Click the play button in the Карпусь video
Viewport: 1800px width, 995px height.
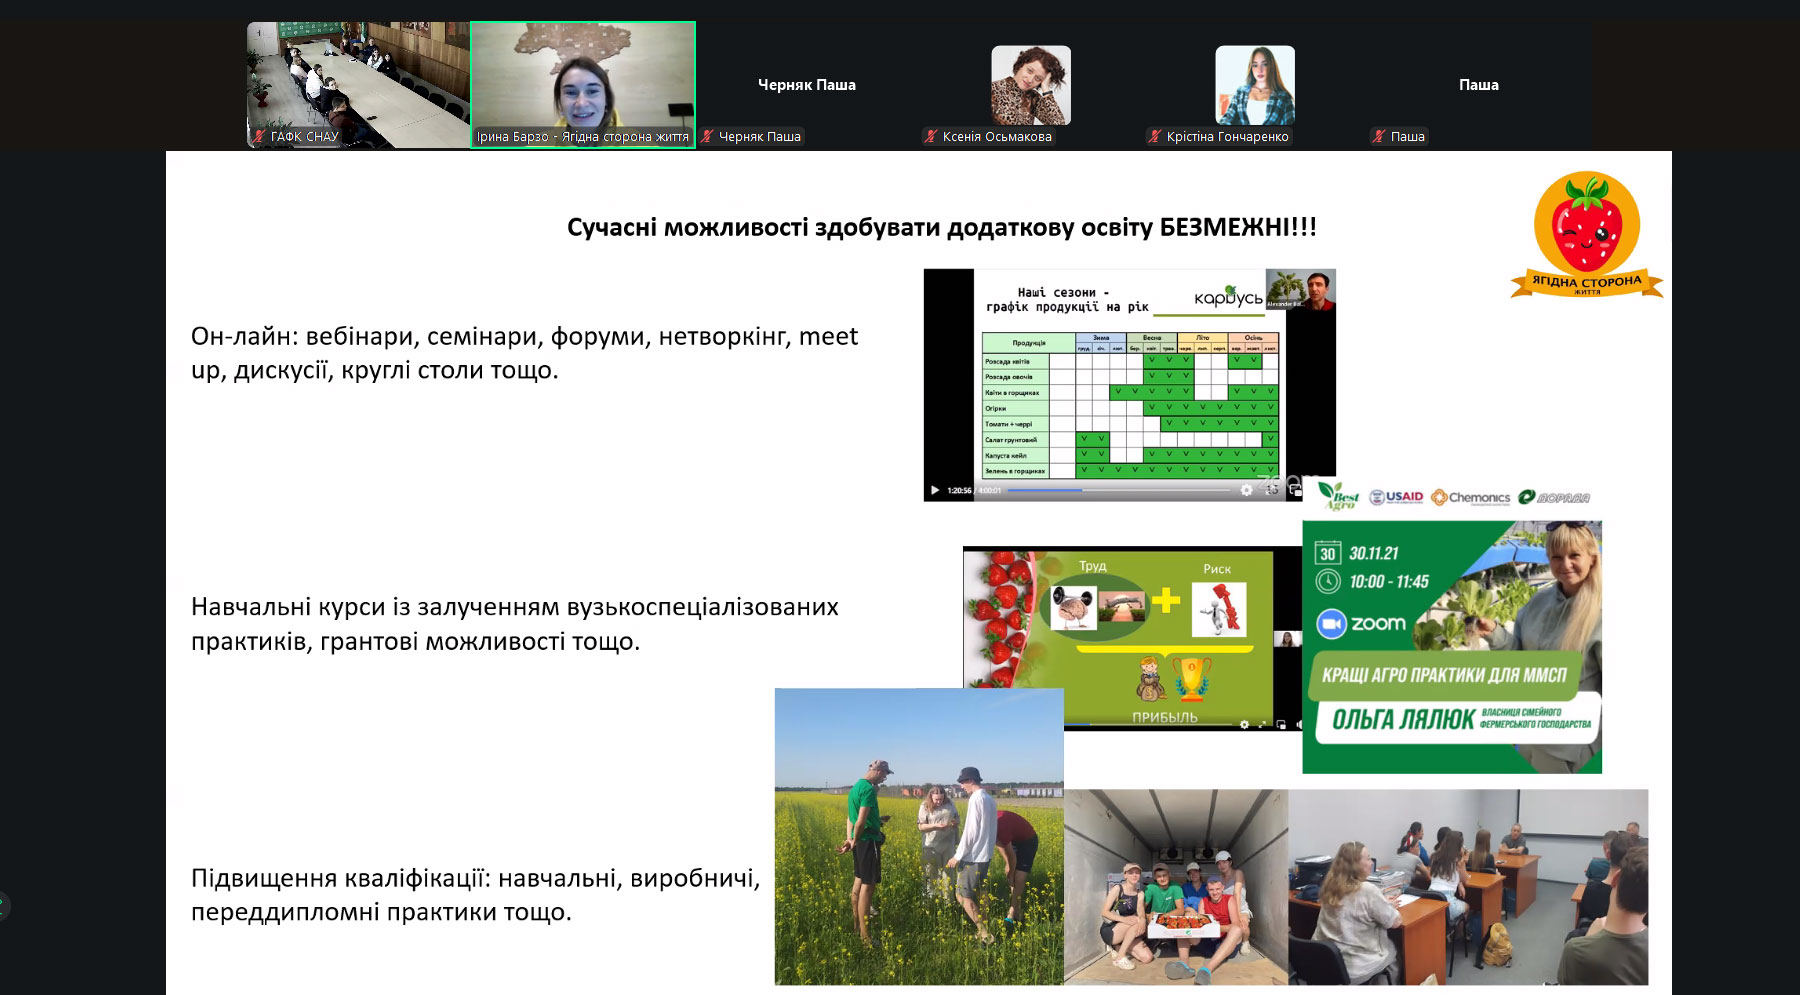[x=935, y=490]
